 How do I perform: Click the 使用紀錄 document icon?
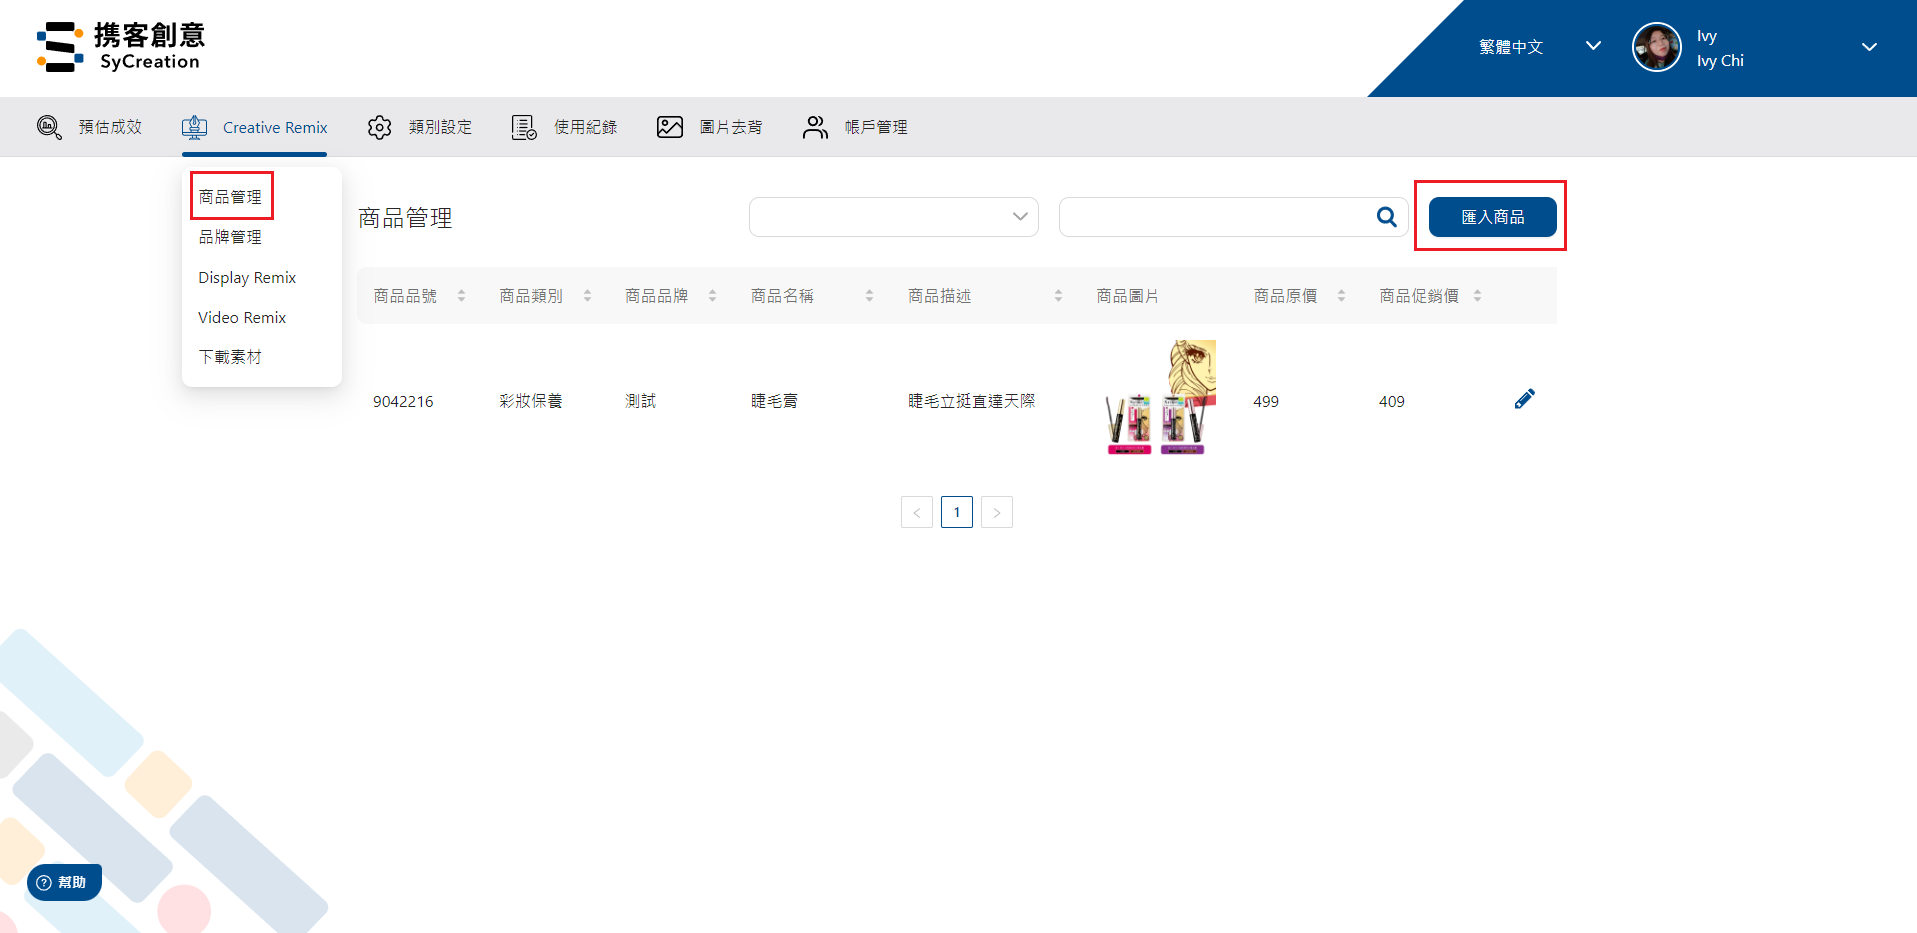point(524,127)
